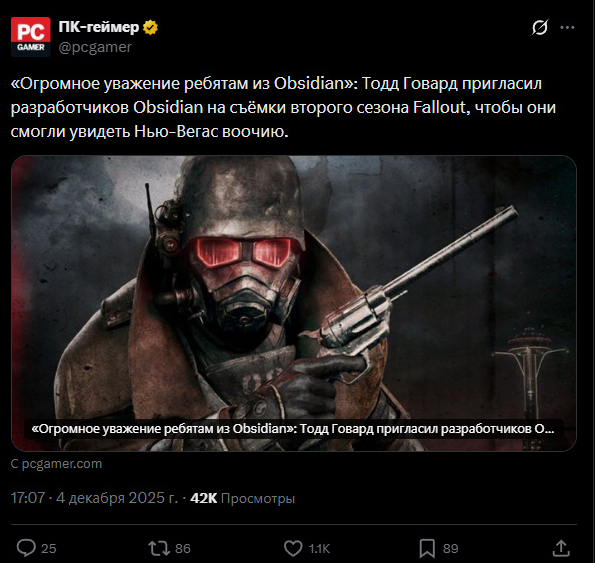
Task: Like the post with heart icon
Action: click(x=293, y=548)
